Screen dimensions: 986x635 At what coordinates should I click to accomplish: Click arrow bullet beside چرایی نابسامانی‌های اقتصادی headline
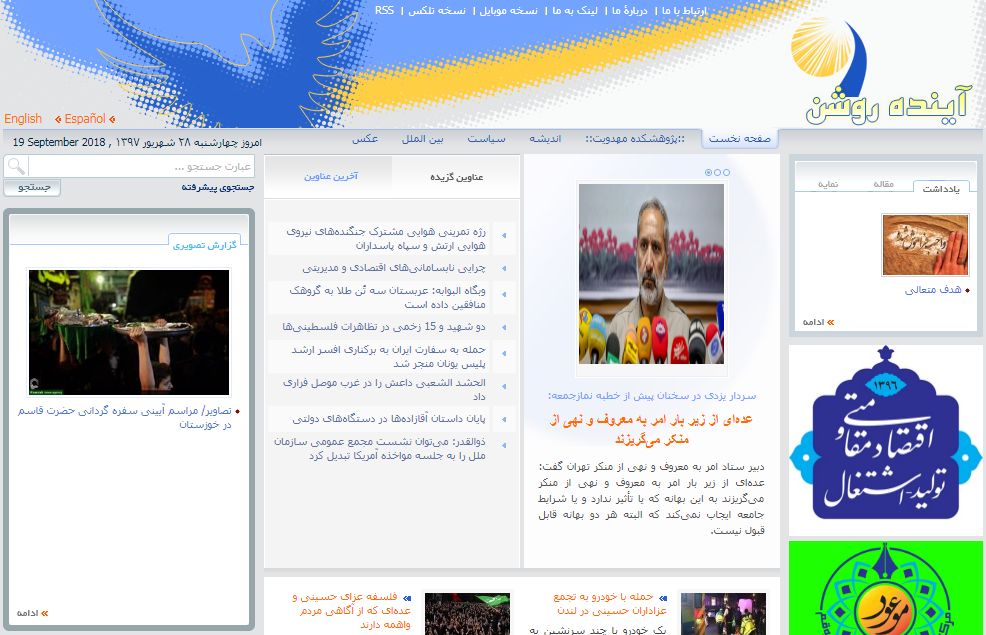503,268
